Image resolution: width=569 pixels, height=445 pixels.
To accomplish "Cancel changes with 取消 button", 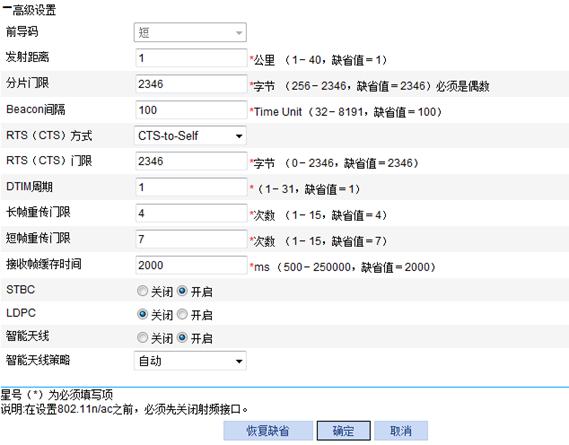I will click(401, 431).
